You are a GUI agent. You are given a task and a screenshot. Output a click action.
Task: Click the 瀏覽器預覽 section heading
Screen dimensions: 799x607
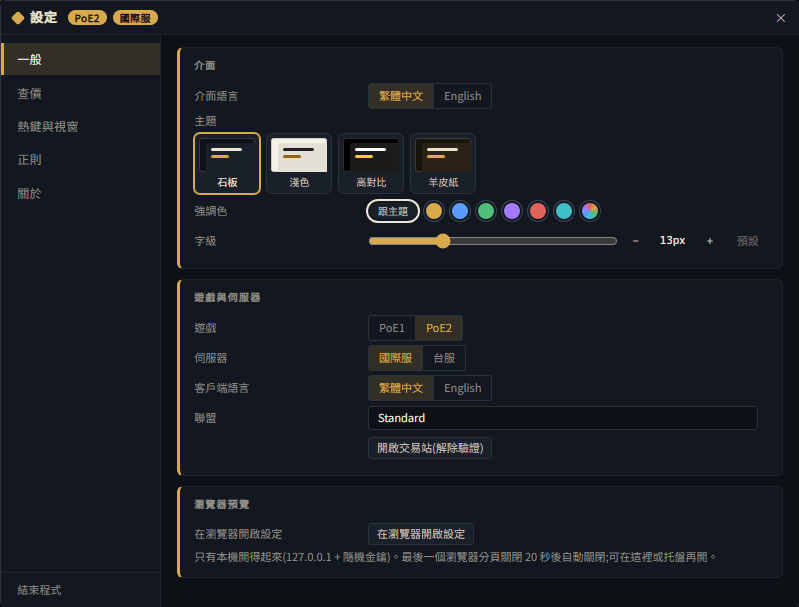point(222,504)
